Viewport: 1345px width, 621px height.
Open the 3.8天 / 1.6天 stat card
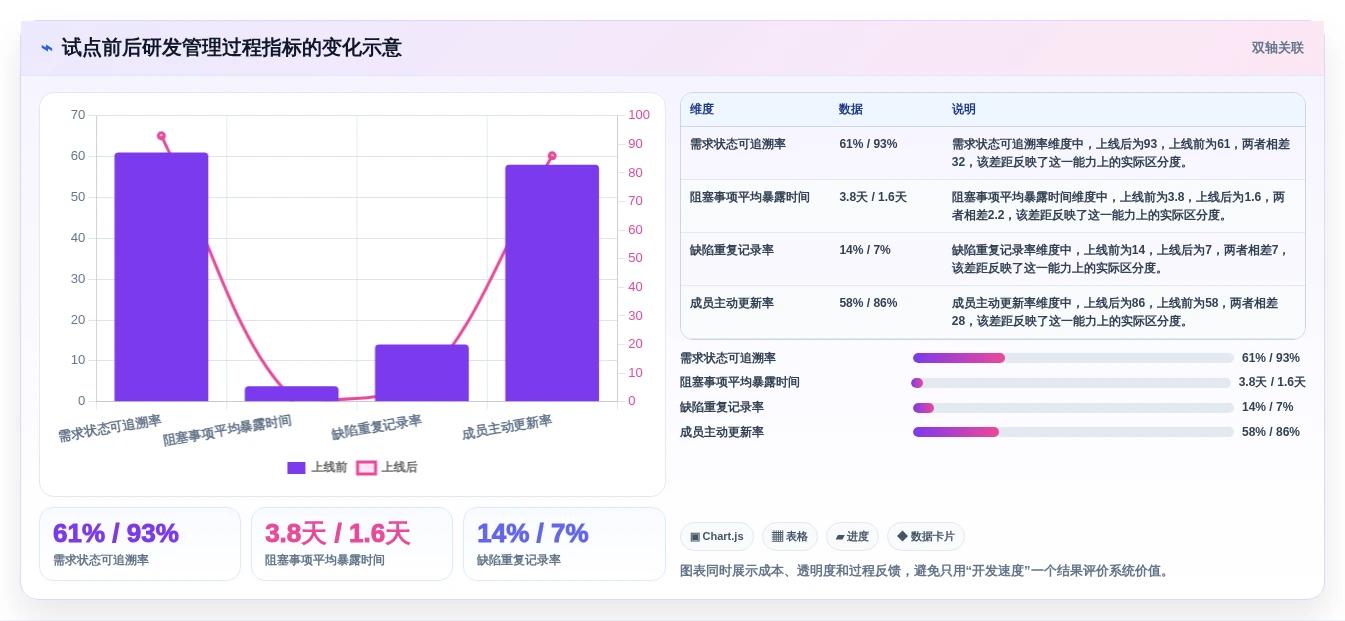coord(352,544)
